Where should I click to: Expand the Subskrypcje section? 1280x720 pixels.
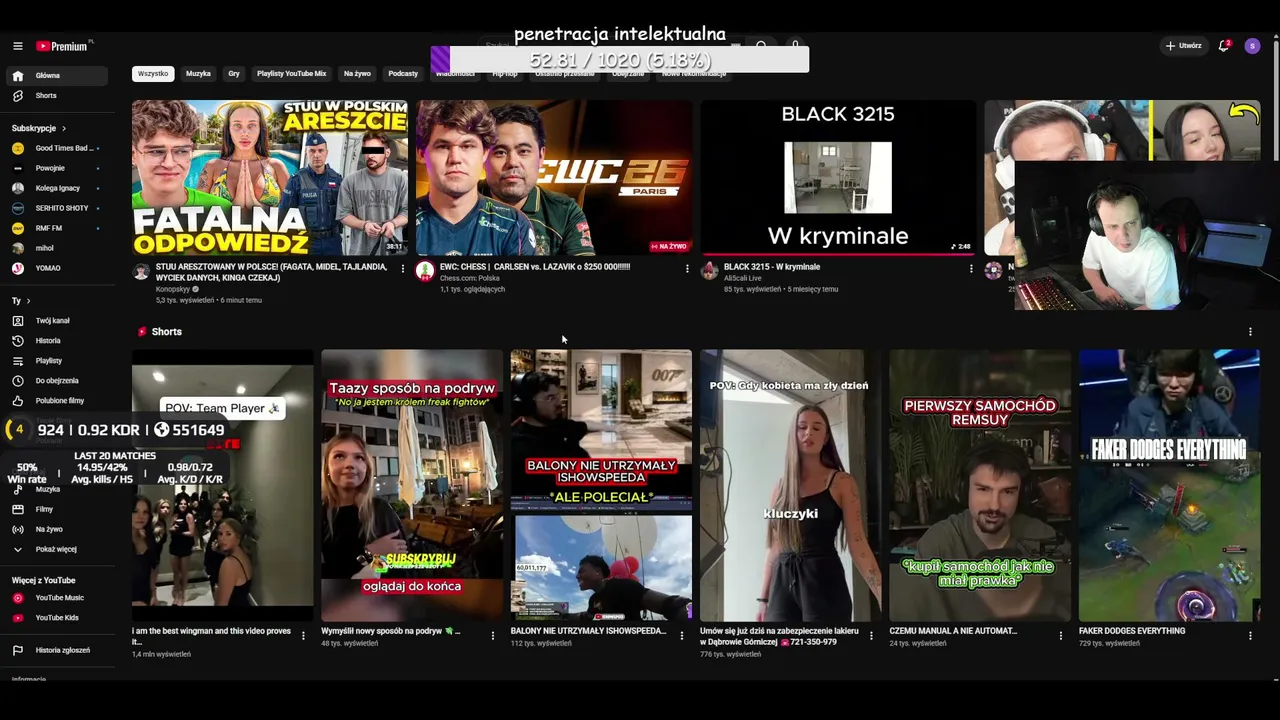click(39, 128)
